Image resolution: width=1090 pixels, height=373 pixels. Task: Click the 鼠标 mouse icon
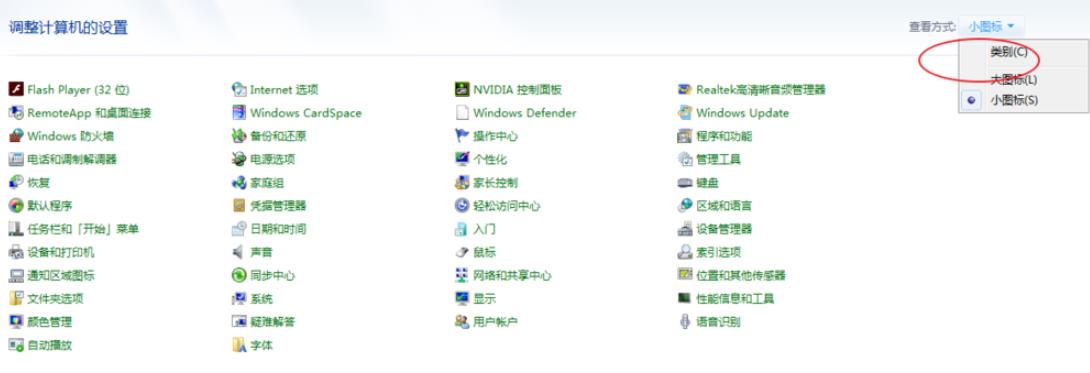tap(462, 252)
